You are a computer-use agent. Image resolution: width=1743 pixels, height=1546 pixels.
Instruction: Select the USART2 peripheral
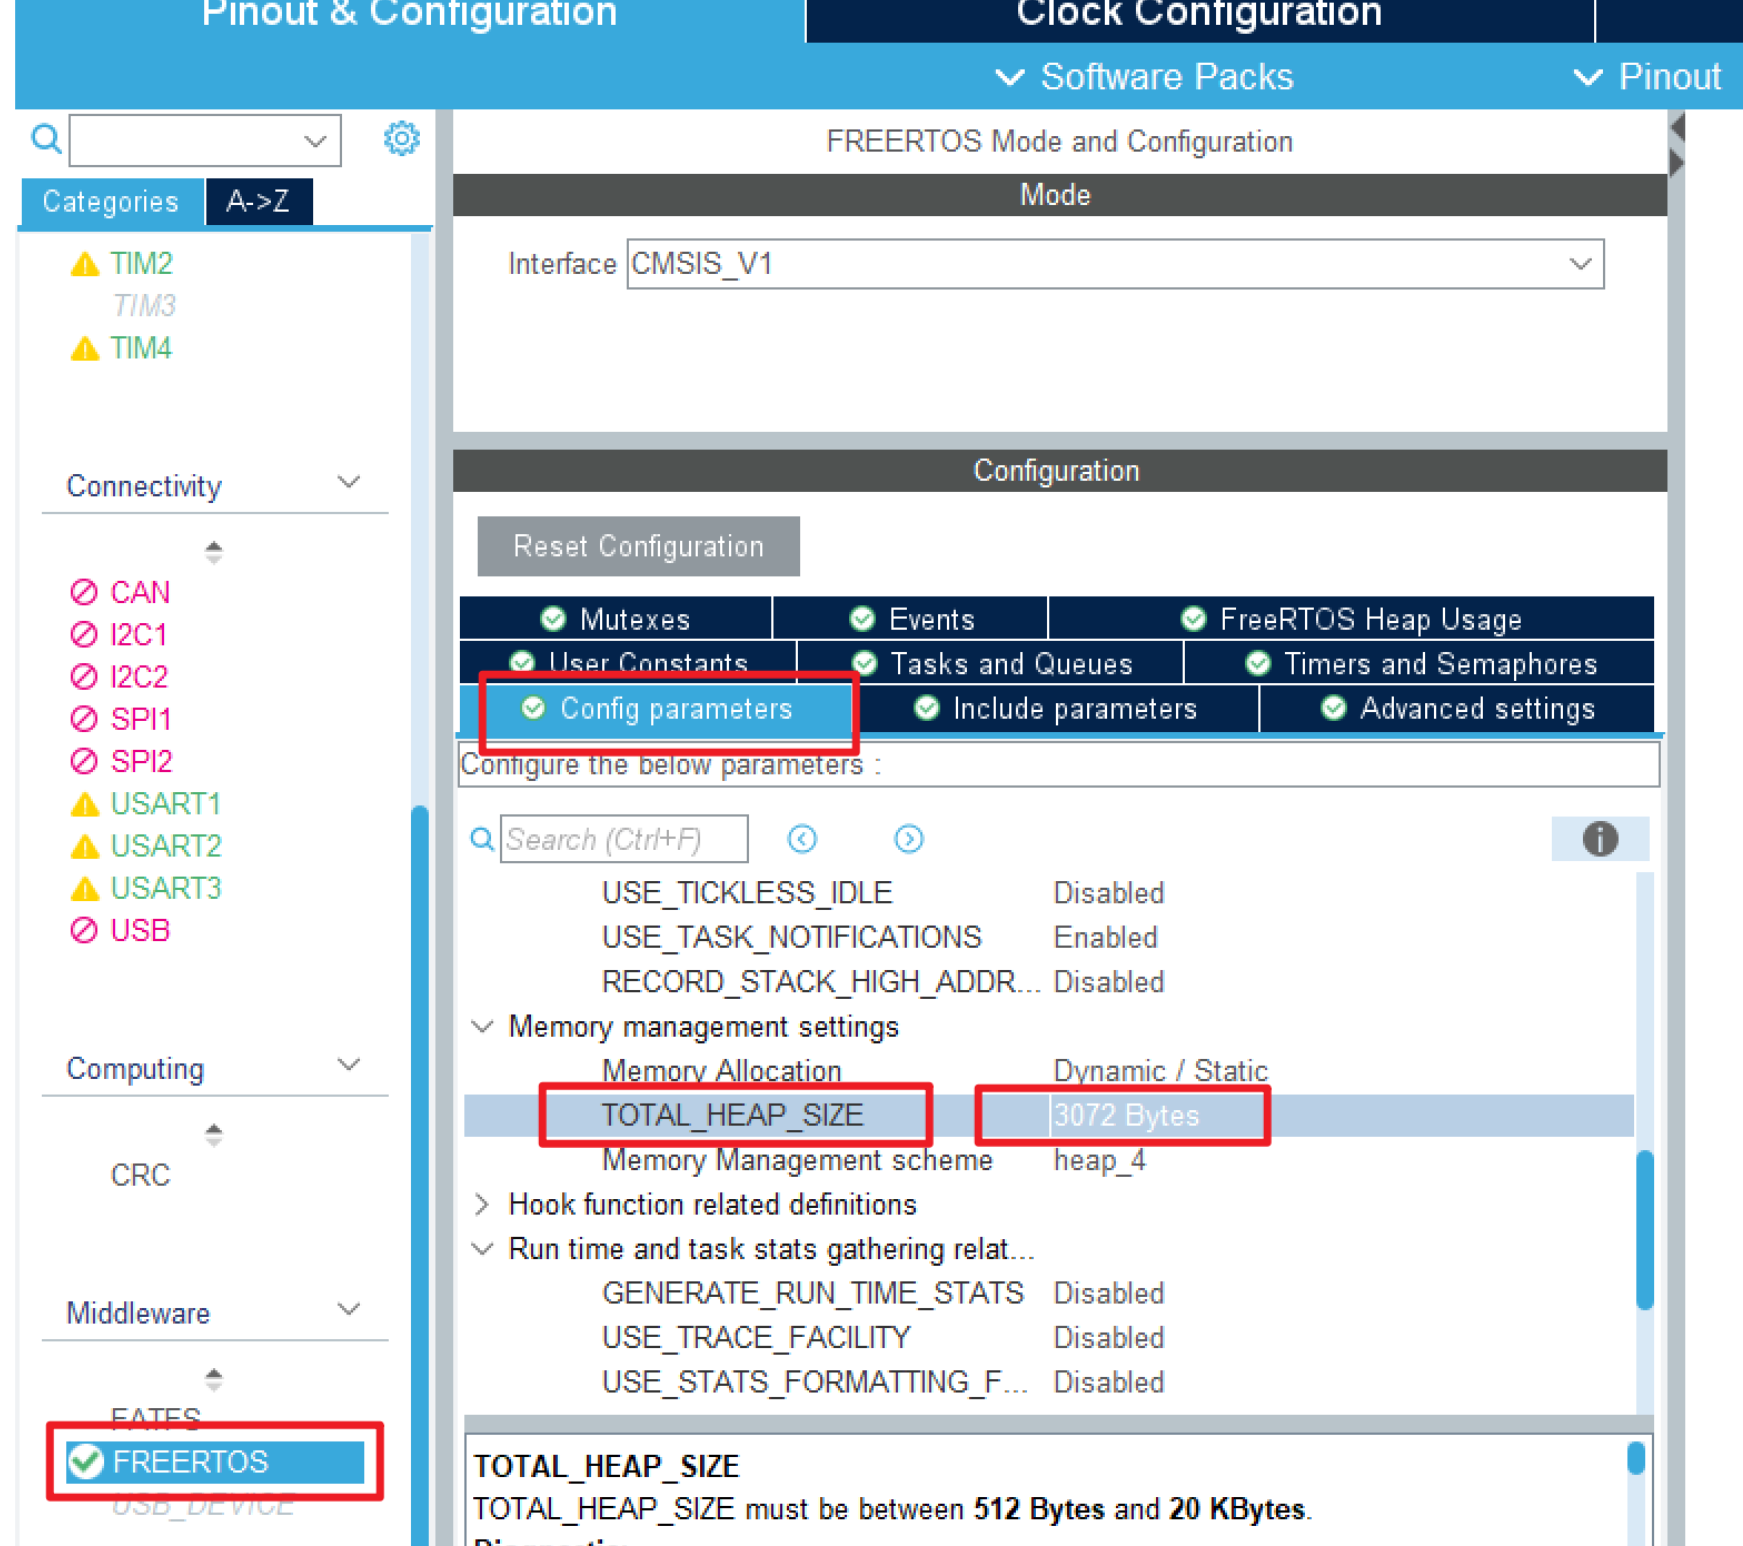(145, 846)
